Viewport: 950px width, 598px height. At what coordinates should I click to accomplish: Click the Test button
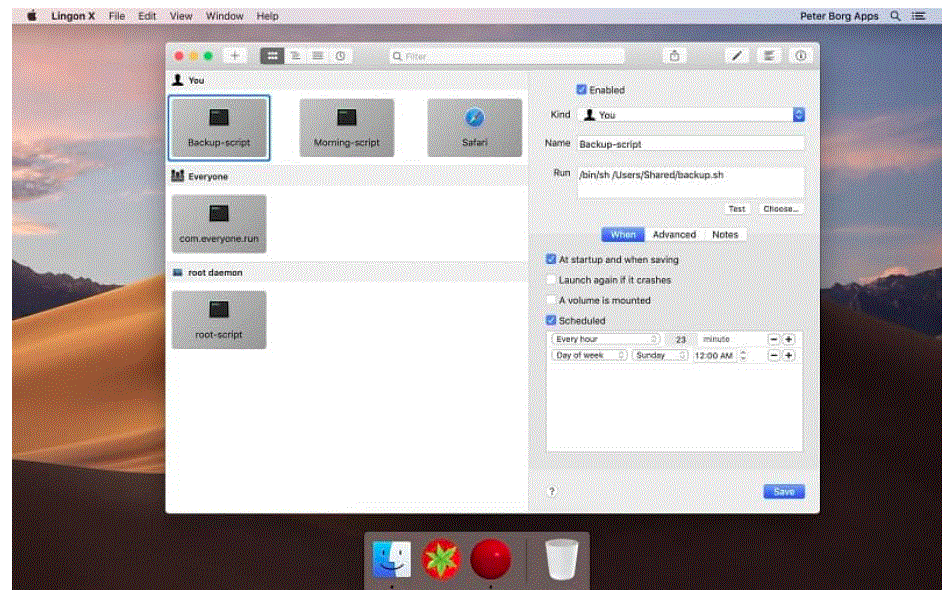[737, 209]
